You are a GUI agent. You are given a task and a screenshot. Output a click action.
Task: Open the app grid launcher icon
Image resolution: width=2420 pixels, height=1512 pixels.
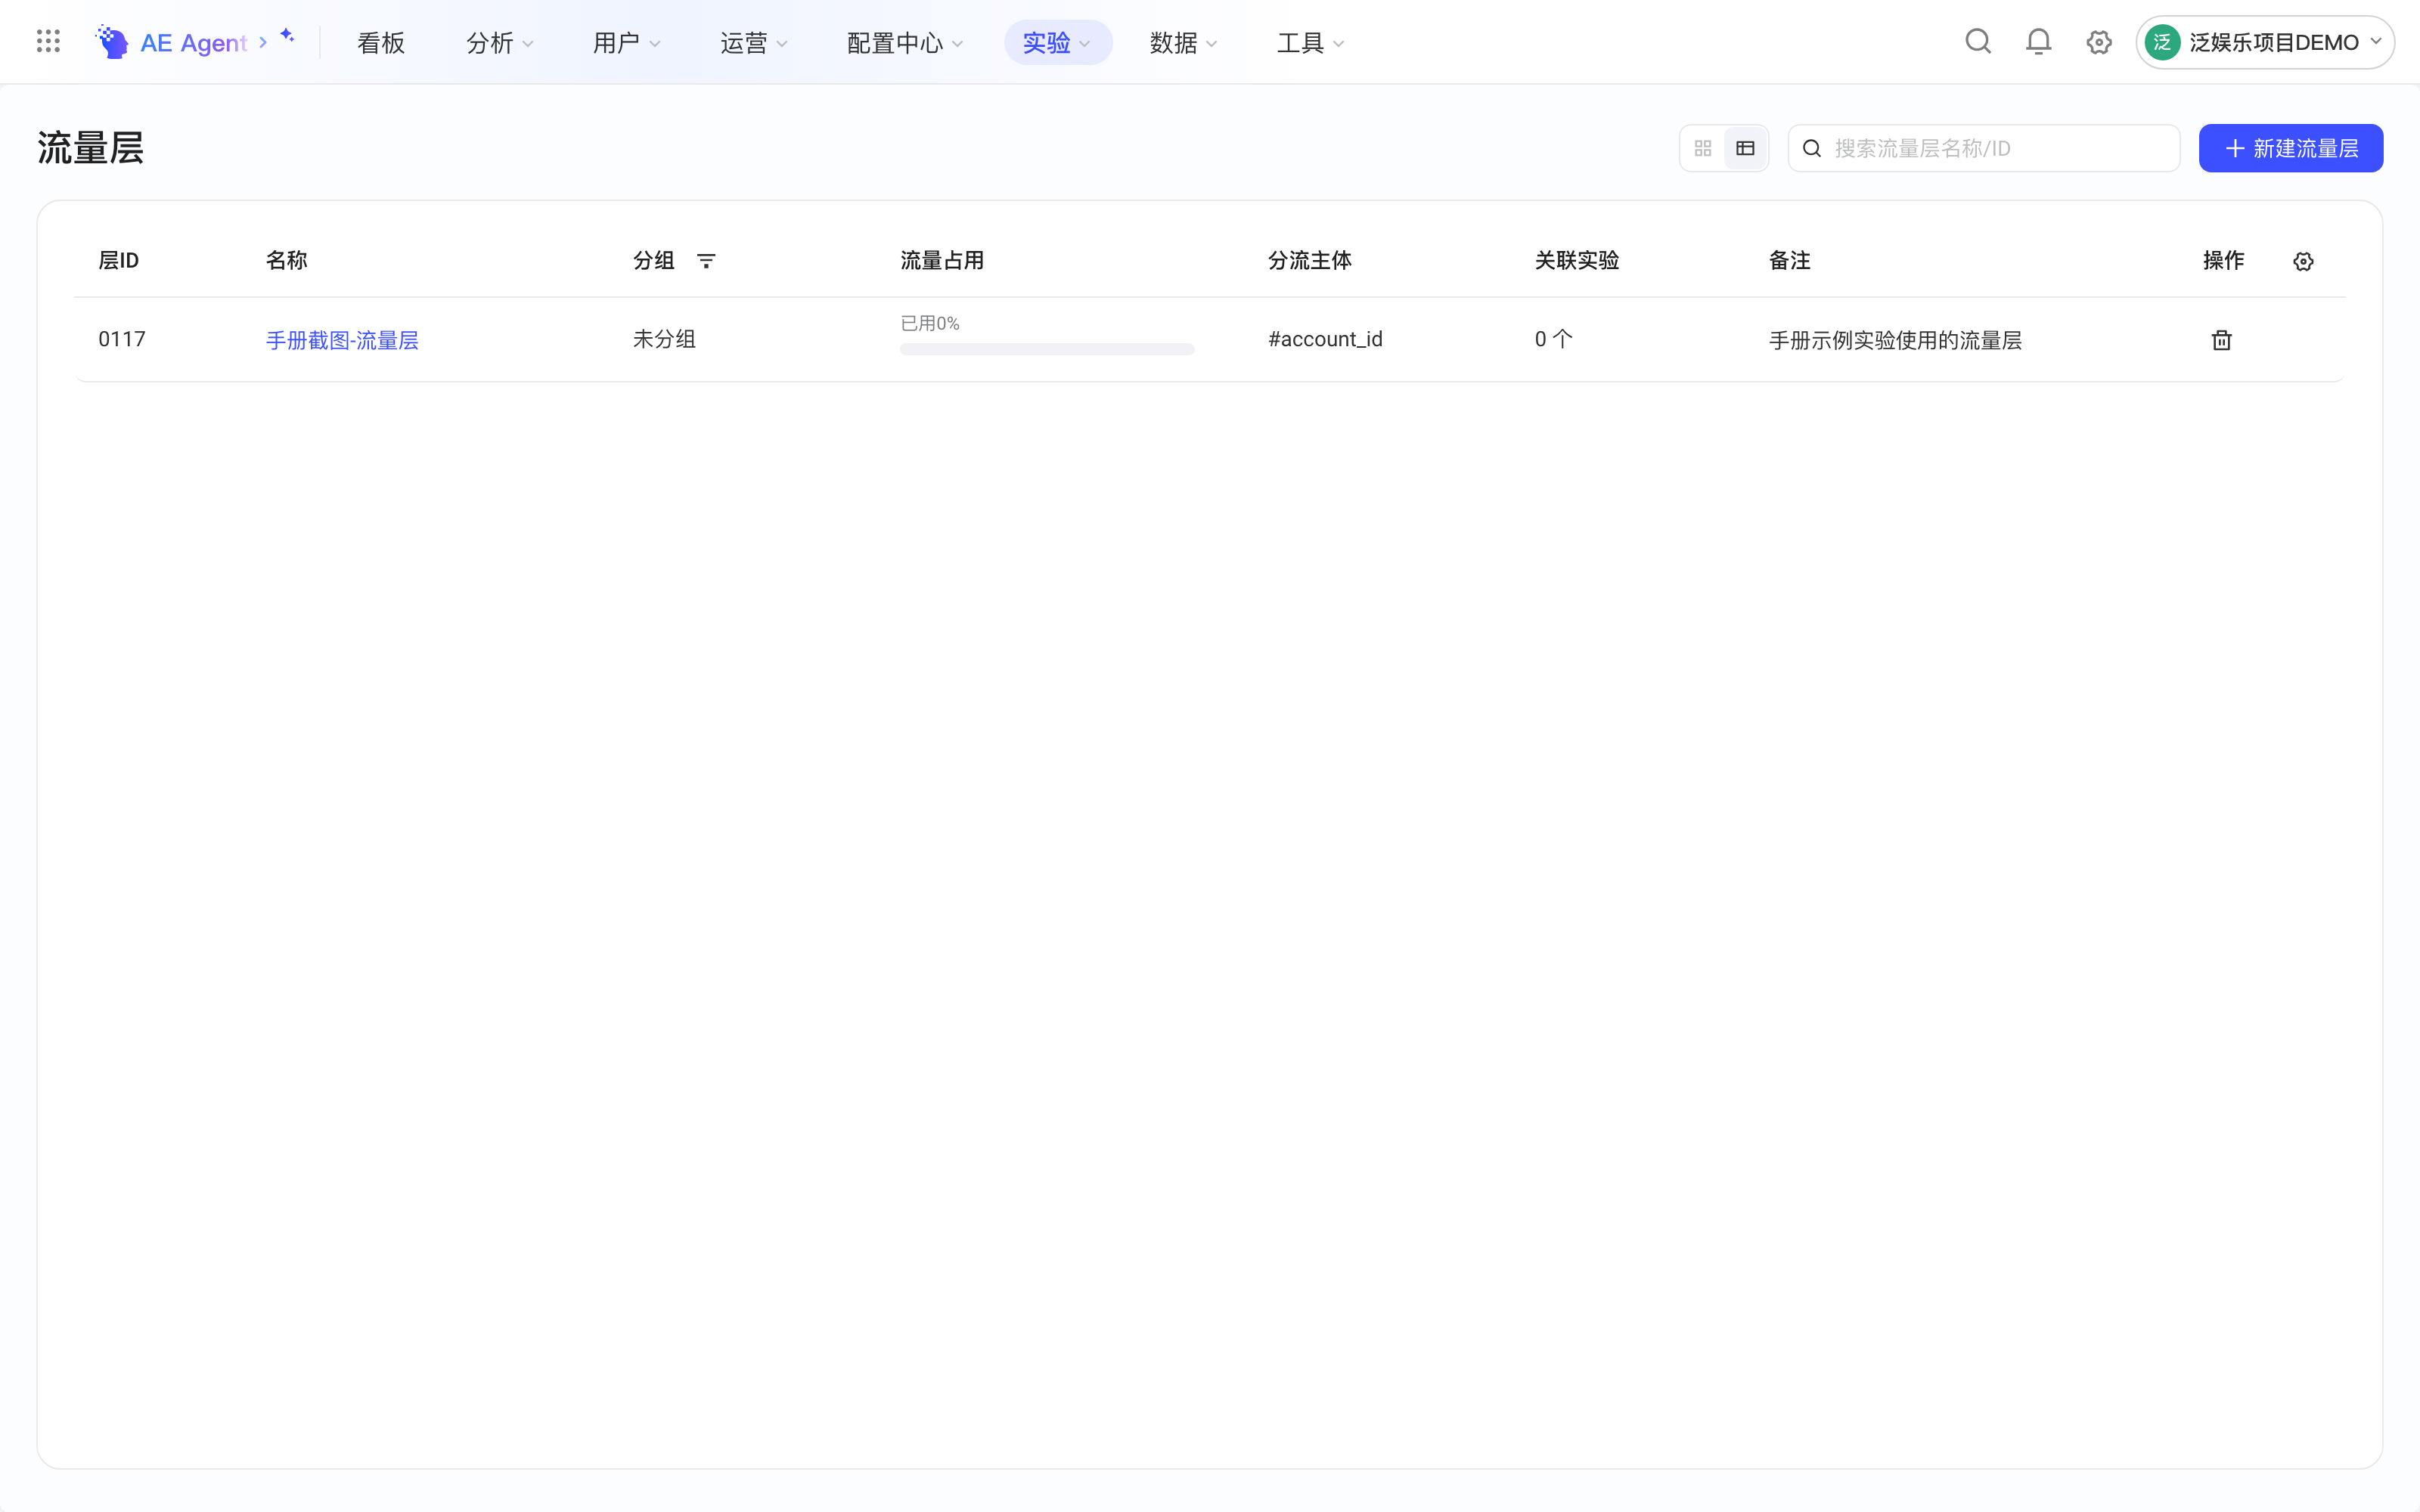tap(48, 42)
